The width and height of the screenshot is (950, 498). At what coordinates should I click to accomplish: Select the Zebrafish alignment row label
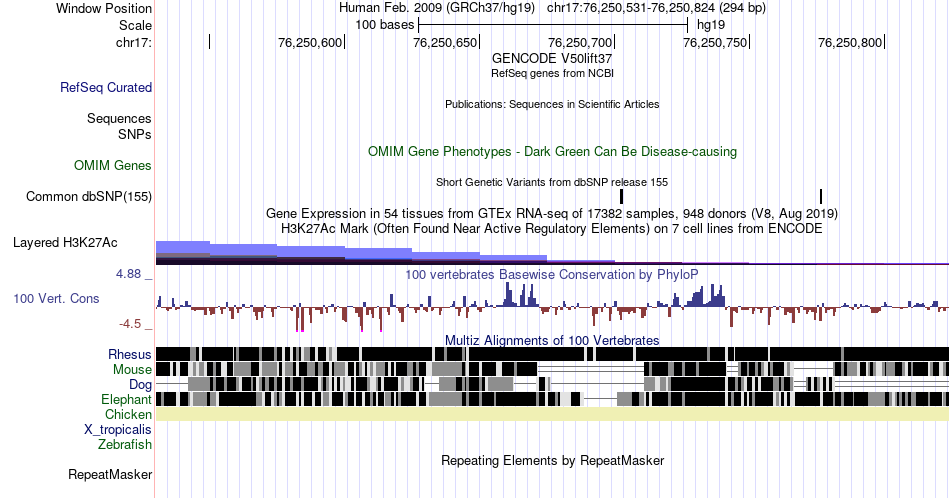tap(125, 444)
